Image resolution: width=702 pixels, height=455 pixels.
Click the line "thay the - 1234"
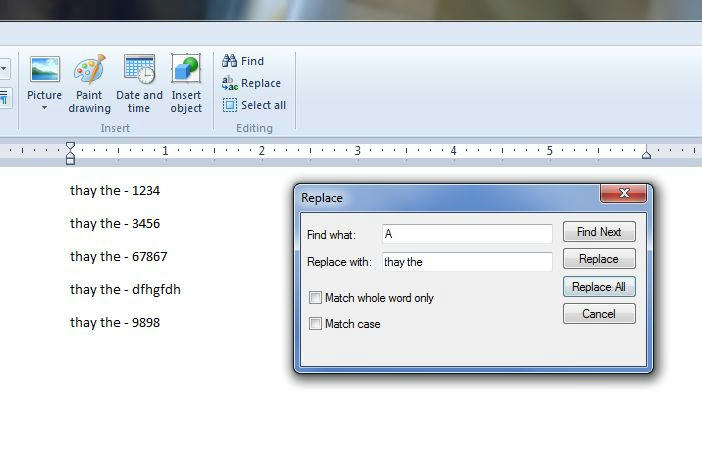pyautogui.click(x=115, y=191)
